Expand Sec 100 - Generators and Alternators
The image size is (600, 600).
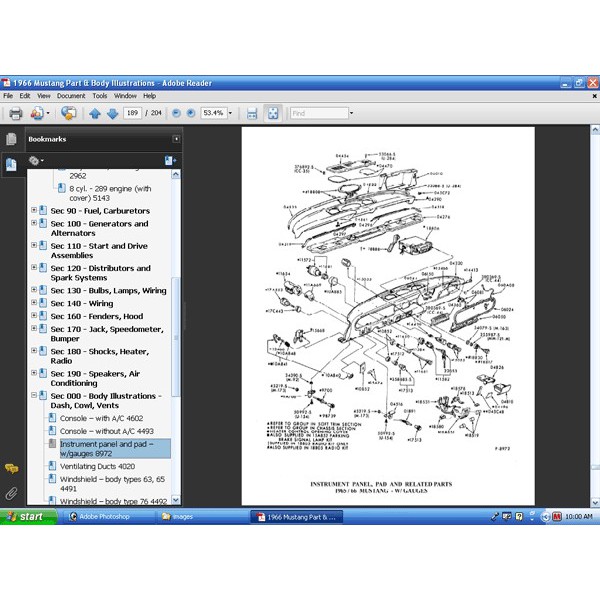point(34,223)
